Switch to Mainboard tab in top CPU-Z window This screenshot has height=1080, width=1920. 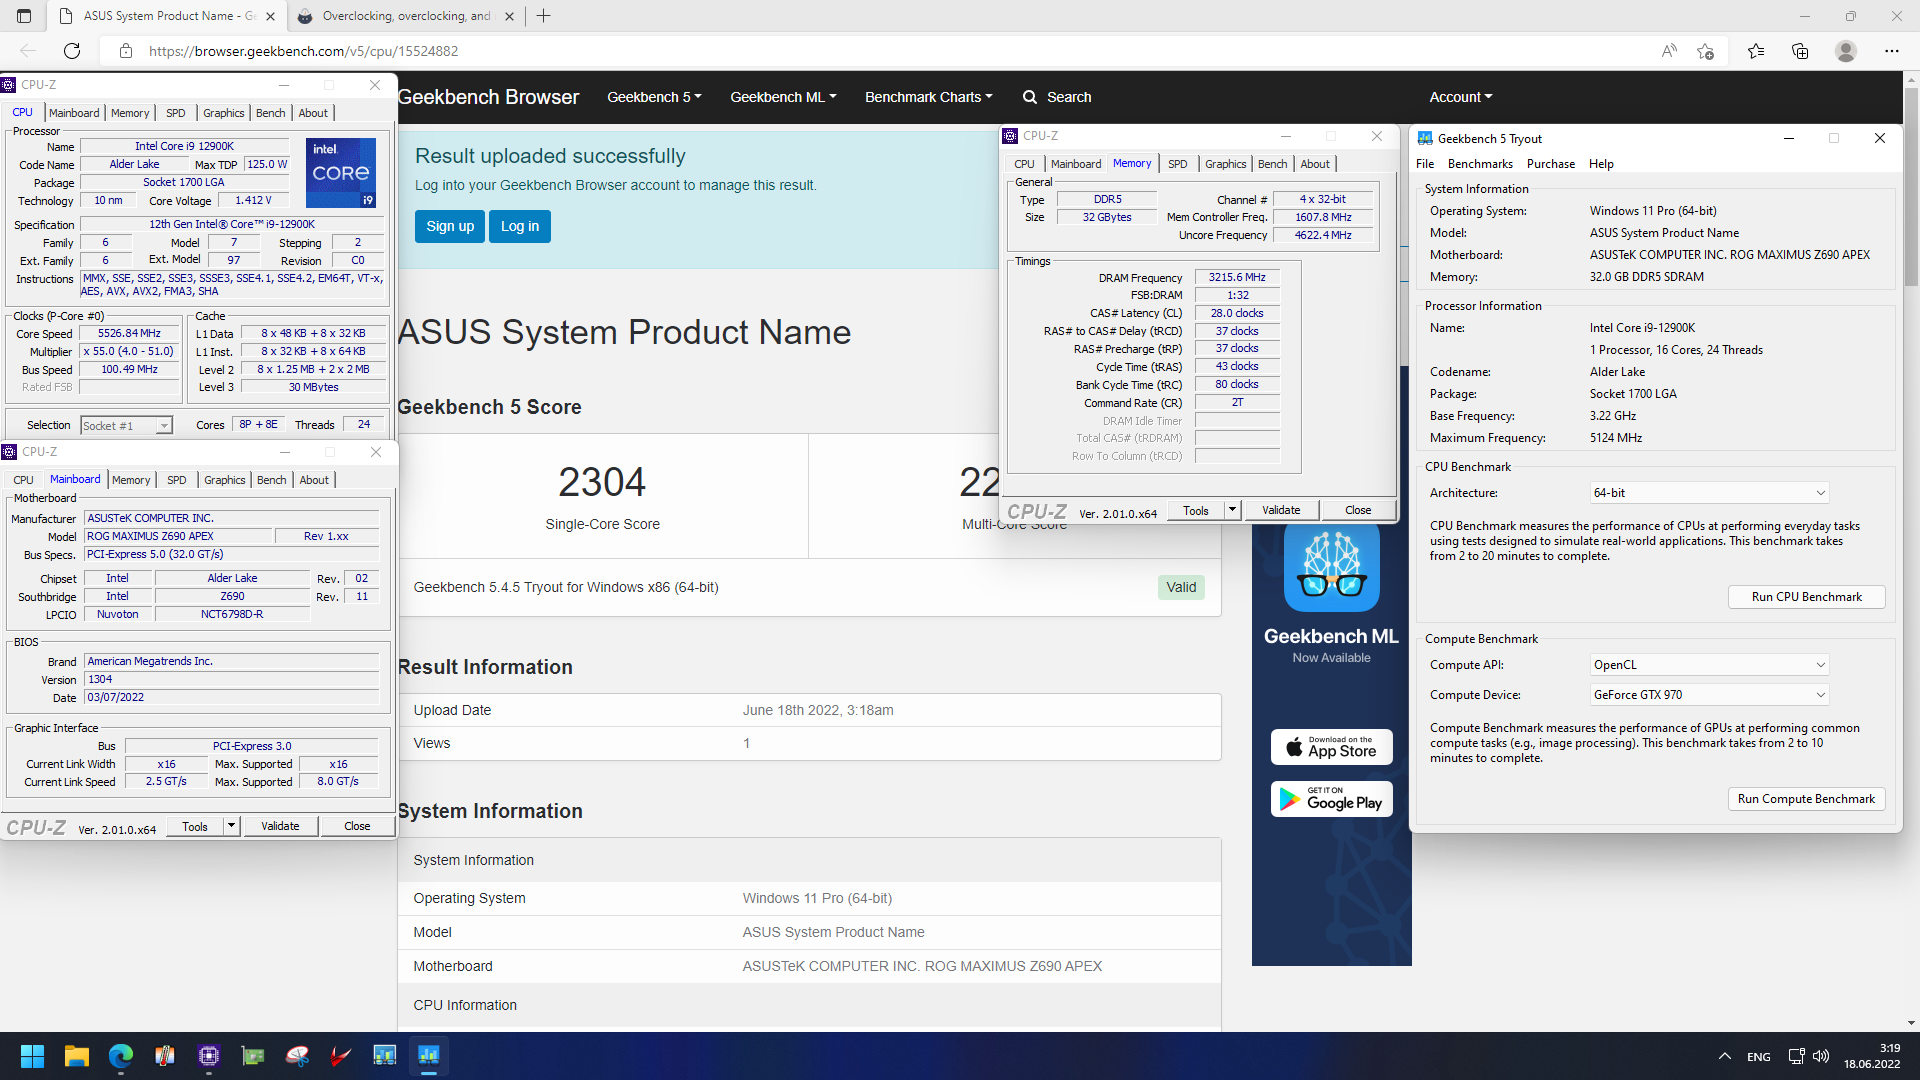[x=74, y=113]
